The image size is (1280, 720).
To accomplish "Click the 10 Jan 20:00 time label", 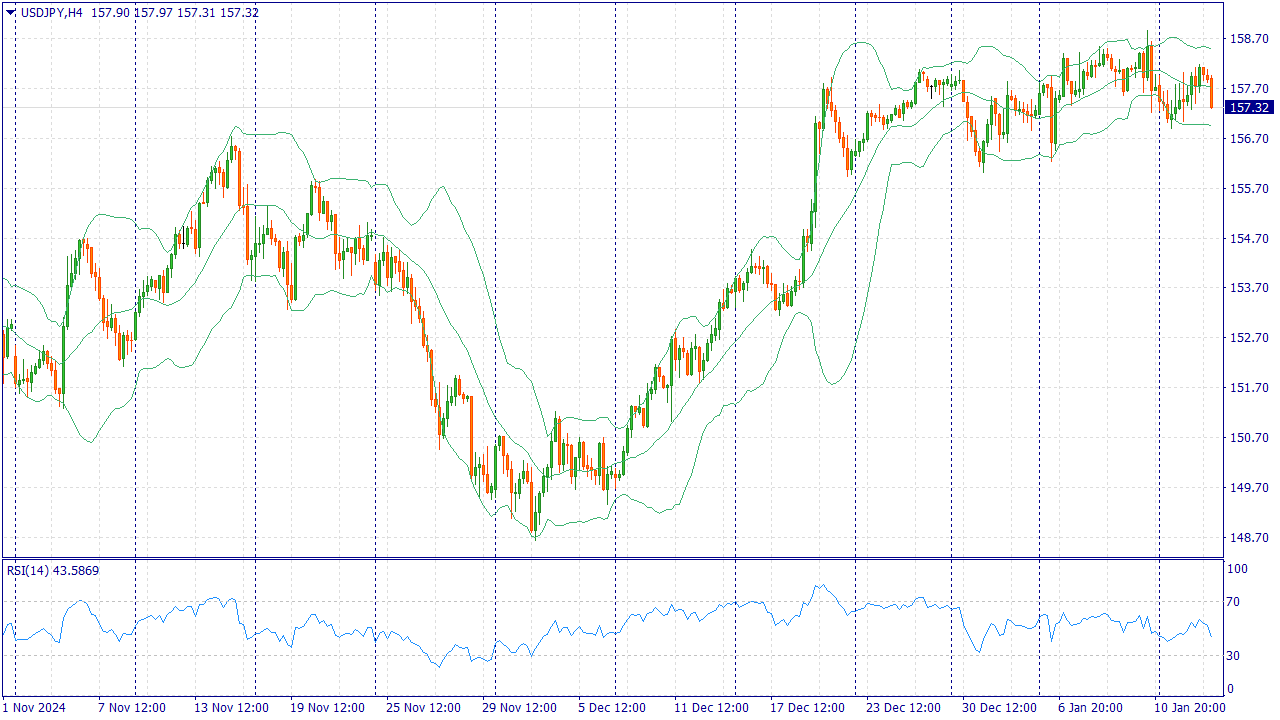I will click(x=1191, y=708).
